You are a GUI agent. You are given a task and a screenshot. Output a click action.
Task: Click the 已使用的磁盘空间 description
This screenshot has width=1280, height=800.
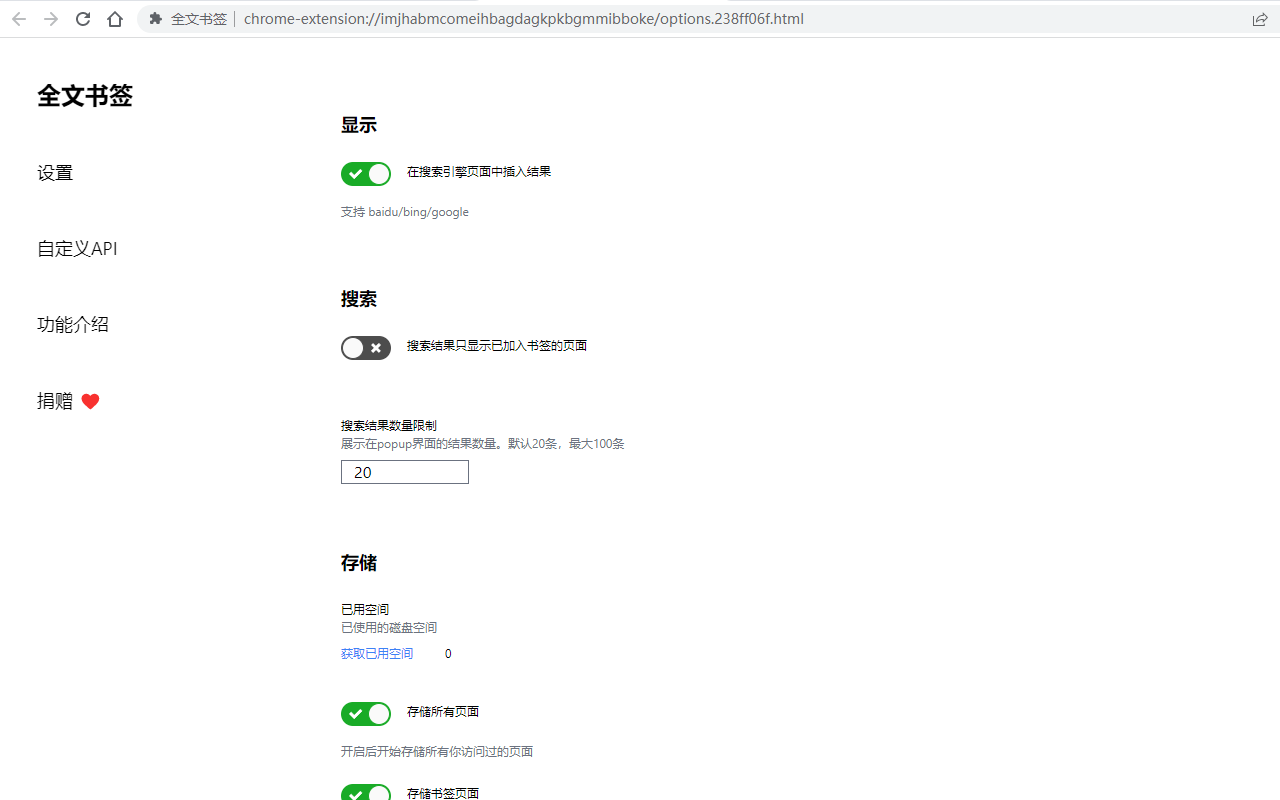click(389, 628)
